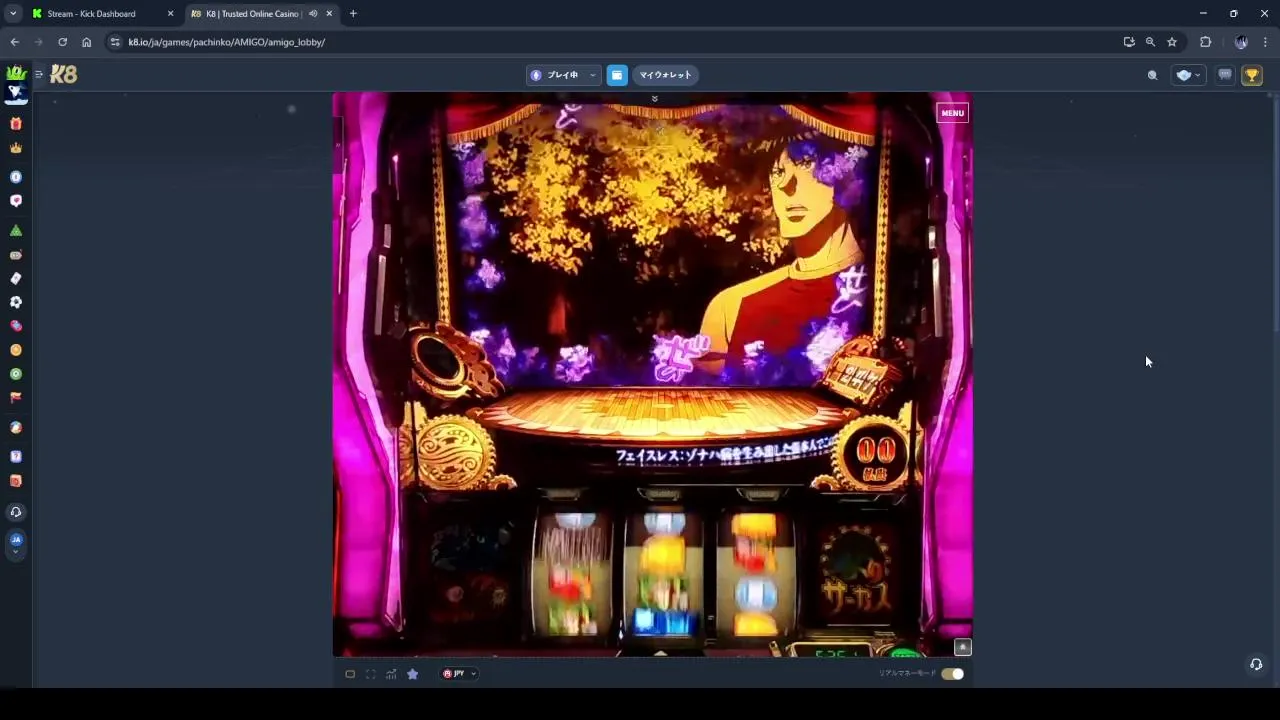1280x720 pixels.
Task: Open a new browser tab
Action: [353, 14]
